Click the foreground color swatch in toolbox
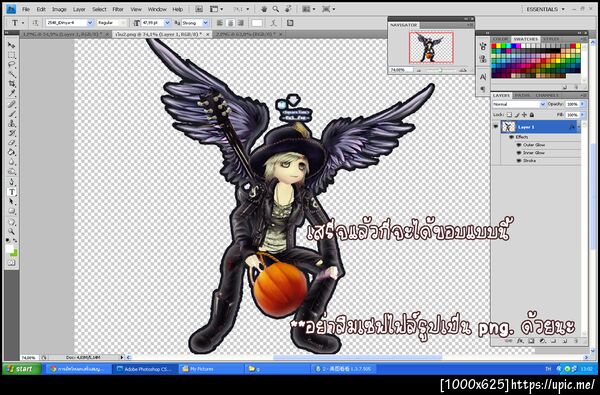This screenshot has width=600, height=395. (10, 249)
